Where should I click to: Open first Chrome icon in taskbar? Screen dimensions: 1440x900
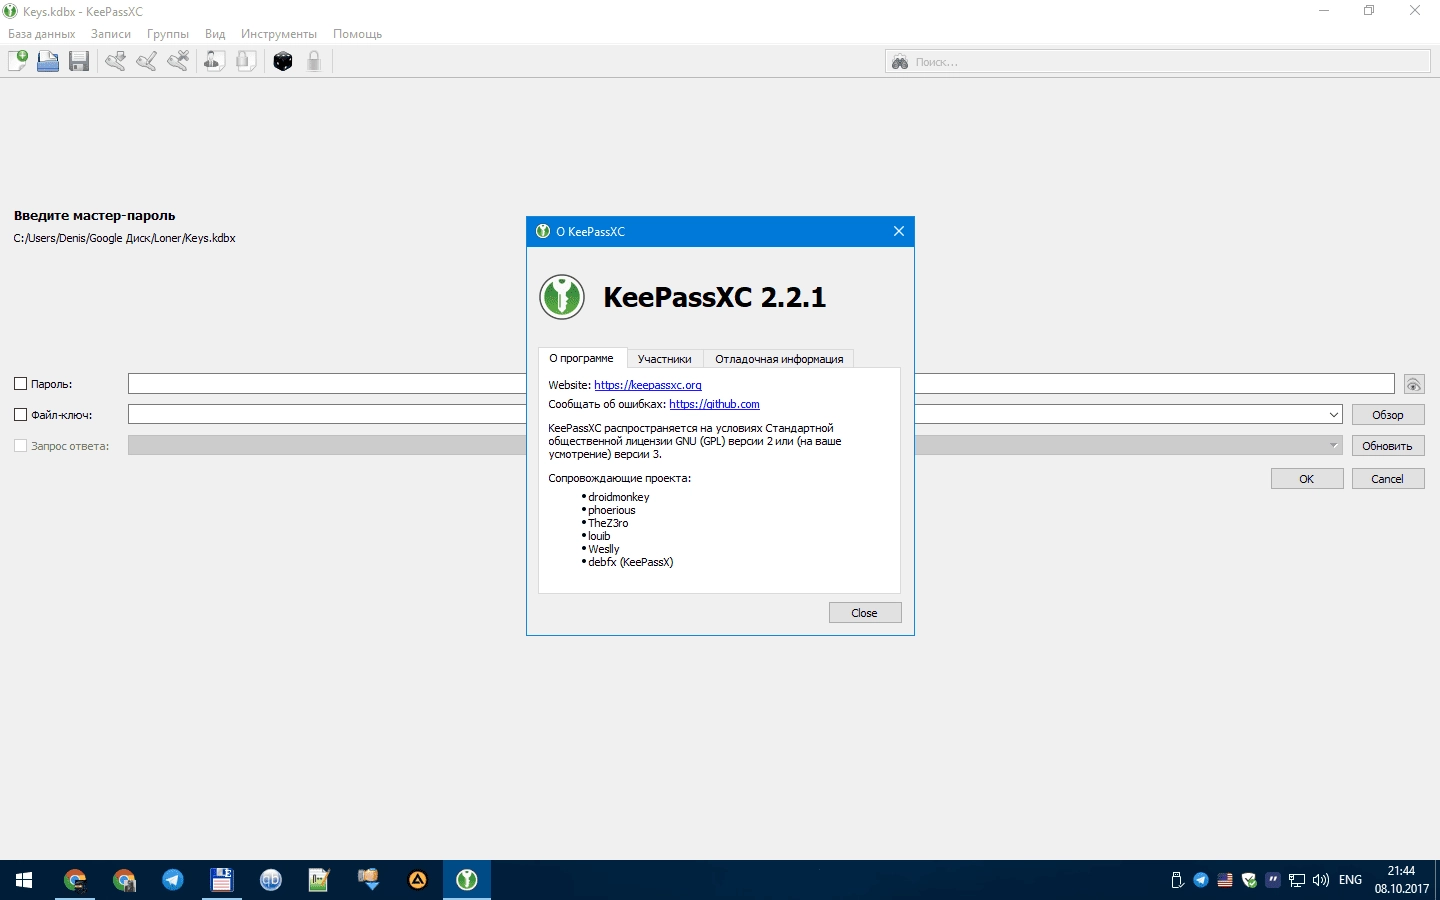[x=75, y=880]
